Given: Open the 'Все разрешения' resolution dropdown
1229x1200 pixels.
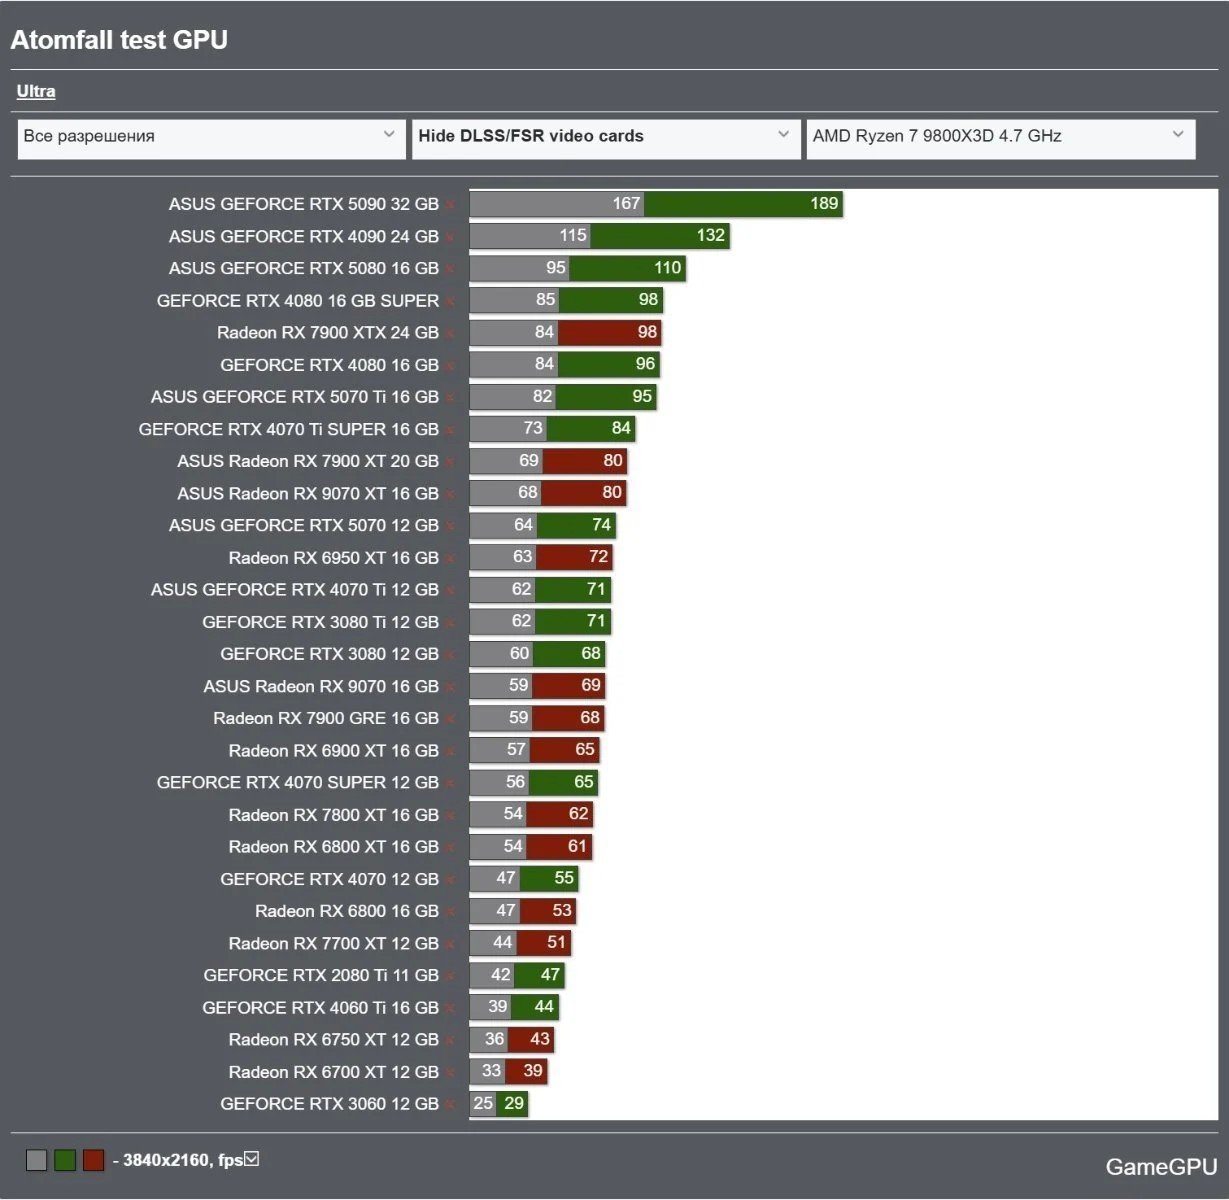Looking at the screenshot, I should click(x=211, y=137).
